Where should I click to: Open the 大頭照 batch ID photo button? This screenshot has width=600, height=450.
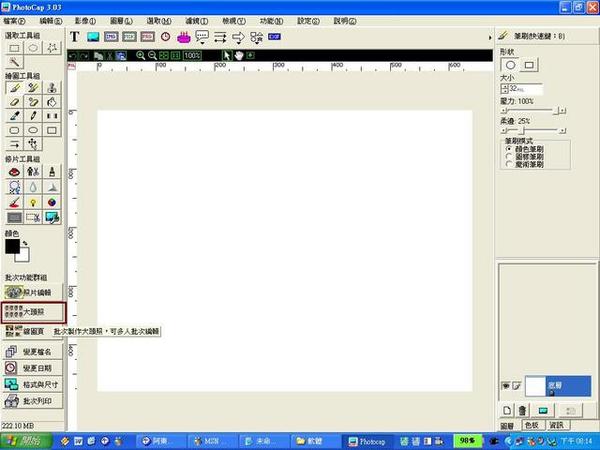(x=33, y=312)
